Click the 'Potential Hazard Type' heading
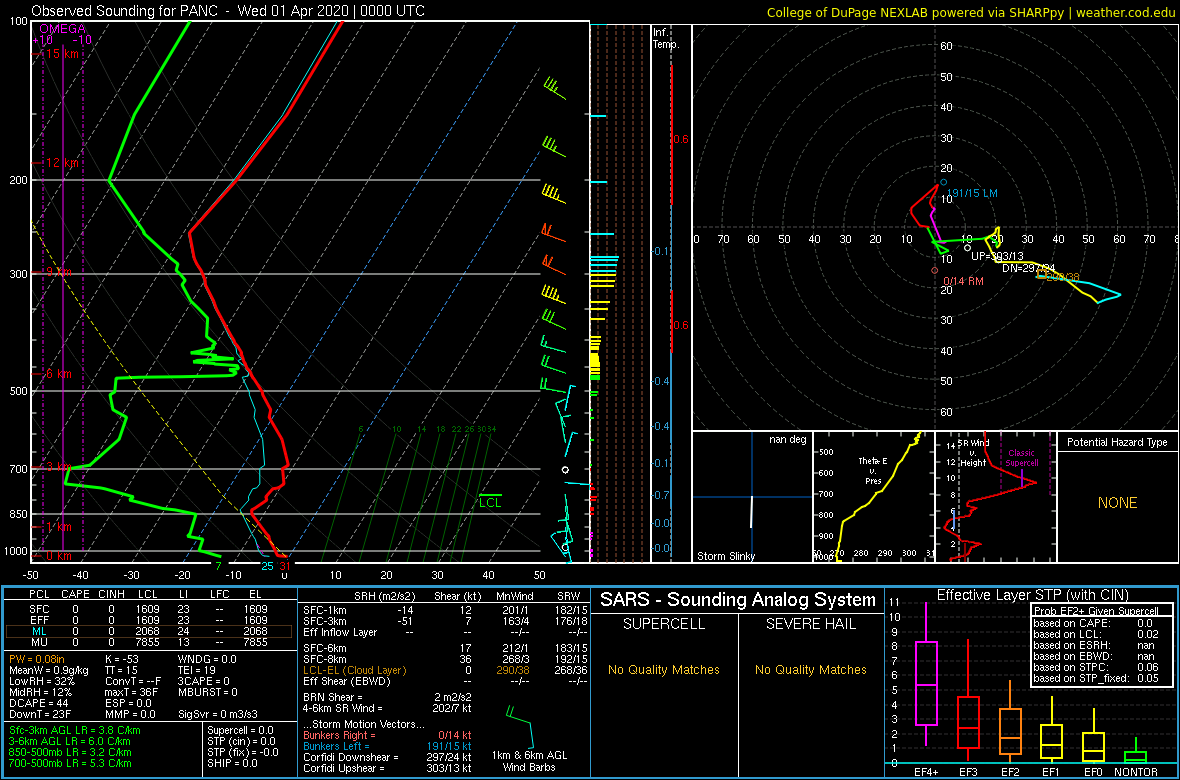 click(1118, 443)
